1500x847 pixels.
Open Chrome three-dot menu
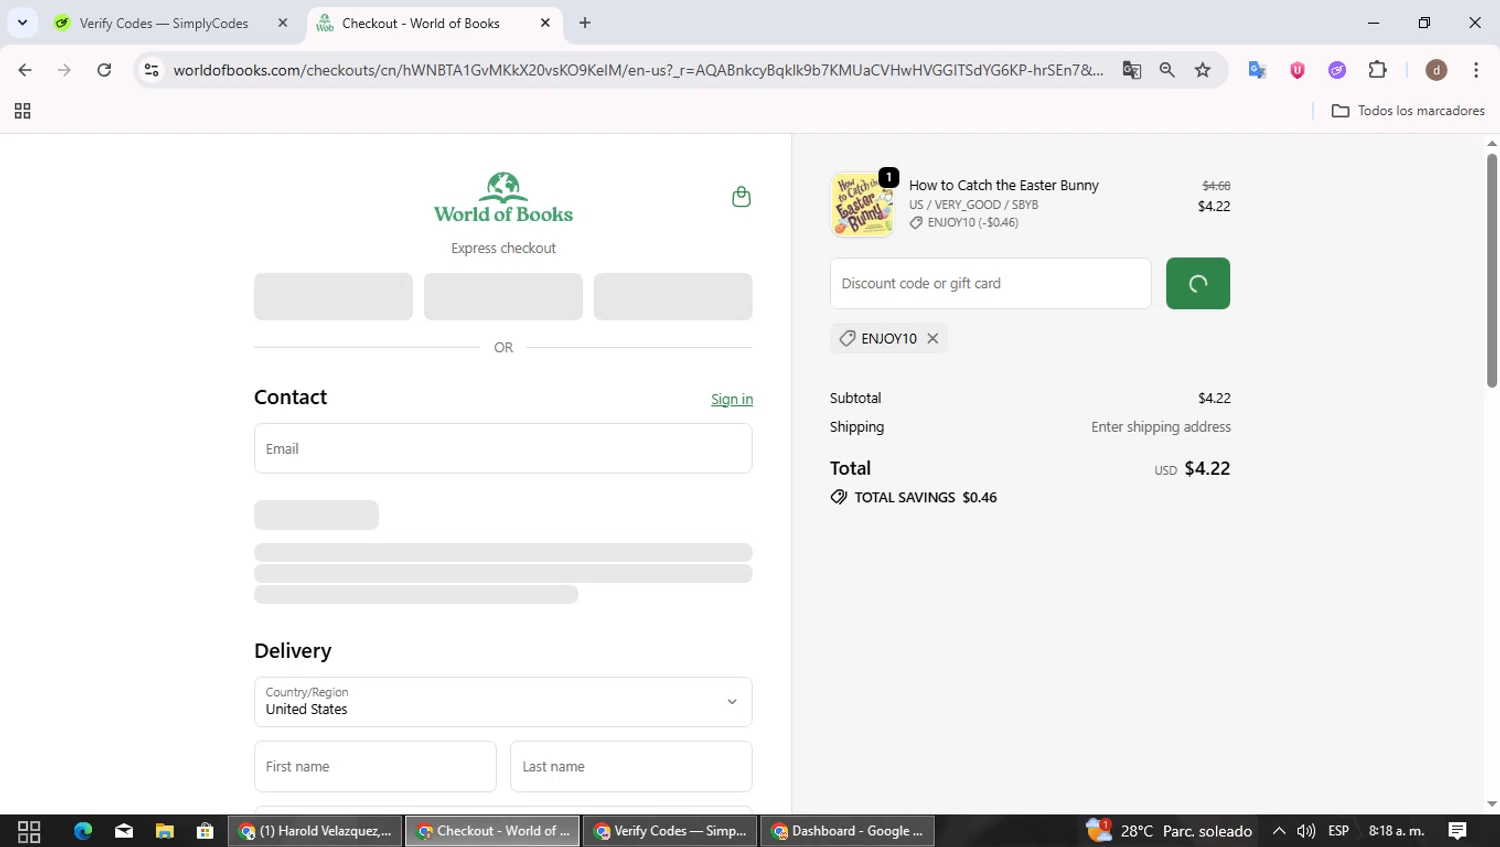[1476, 70]
